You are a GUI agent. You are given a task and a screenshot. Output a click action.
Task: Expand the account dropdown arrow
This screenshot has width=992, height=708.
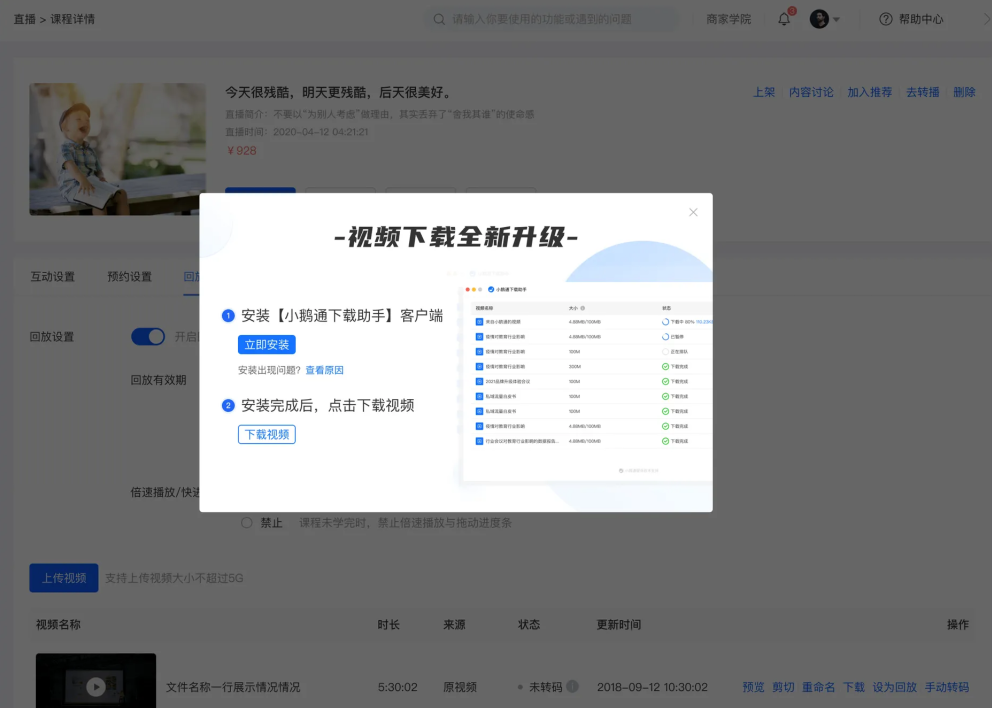click(x=836, y=19)
